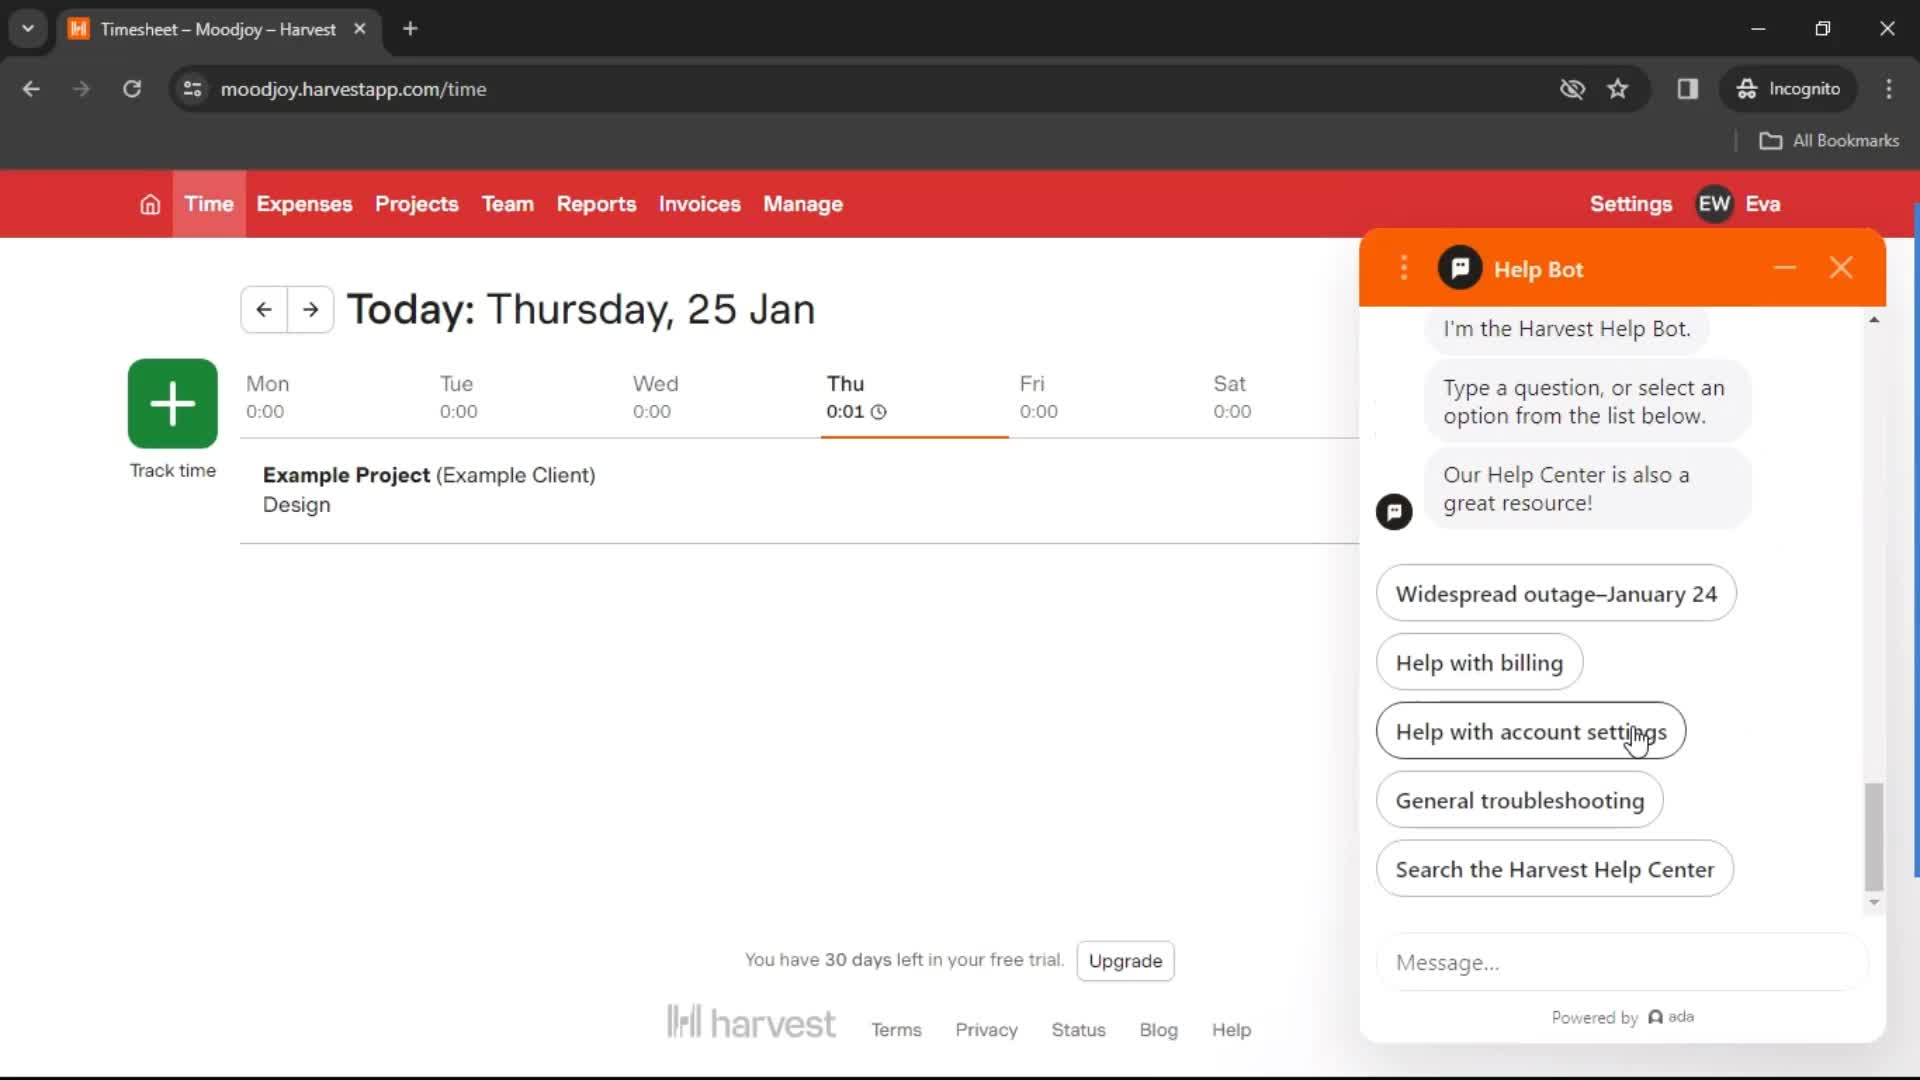The height and width of the screenshot is (1080, 1920).
Task: Click the green Track time plus button
Action: pos(173,403)
